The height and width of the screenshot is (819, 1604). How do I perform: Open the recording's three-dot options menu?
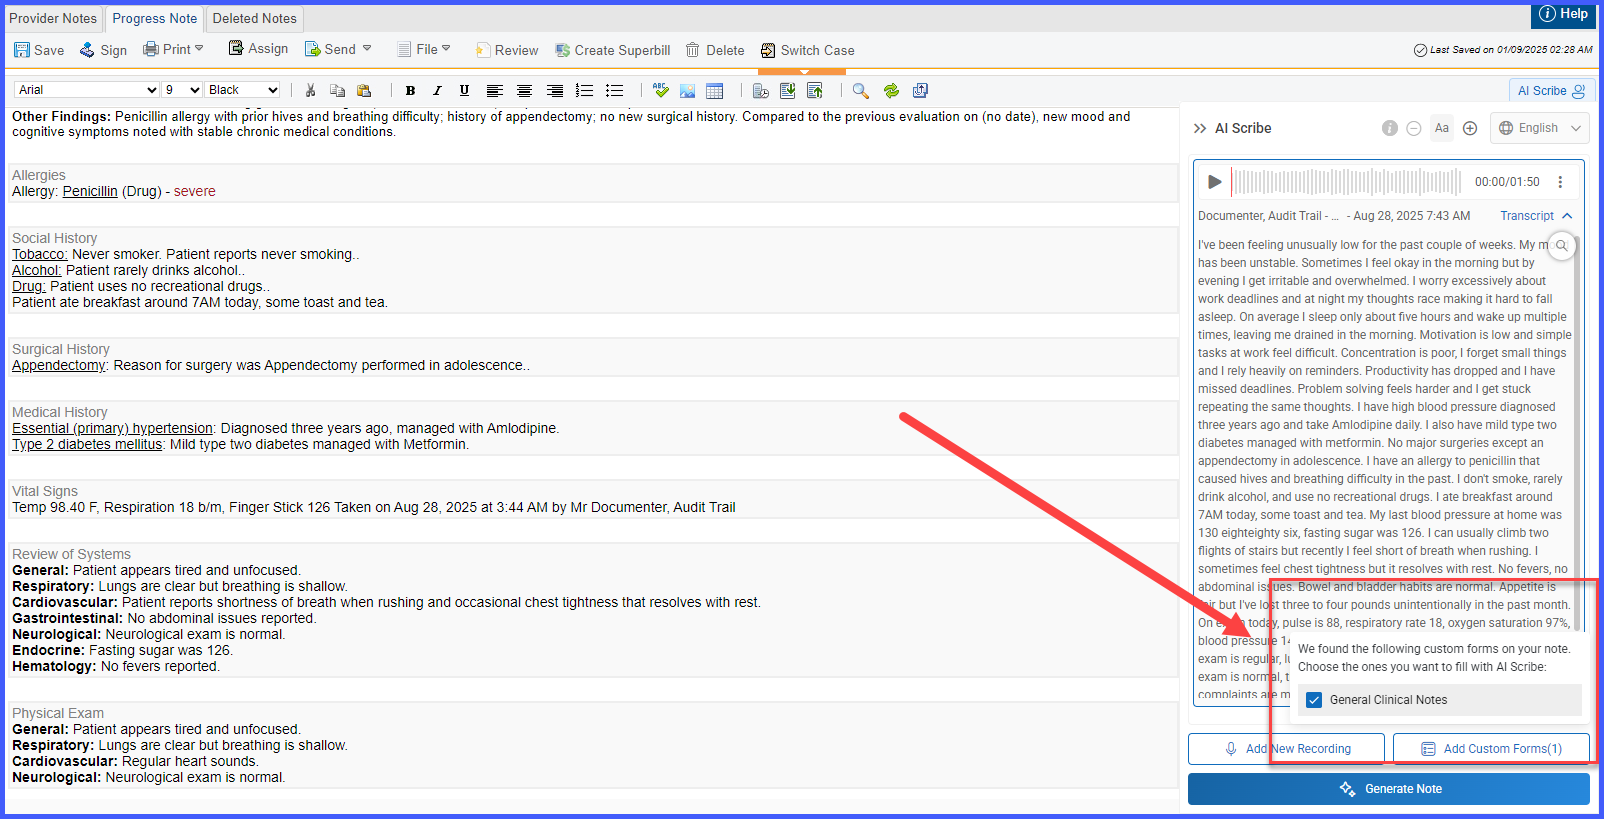[1559, 182]
